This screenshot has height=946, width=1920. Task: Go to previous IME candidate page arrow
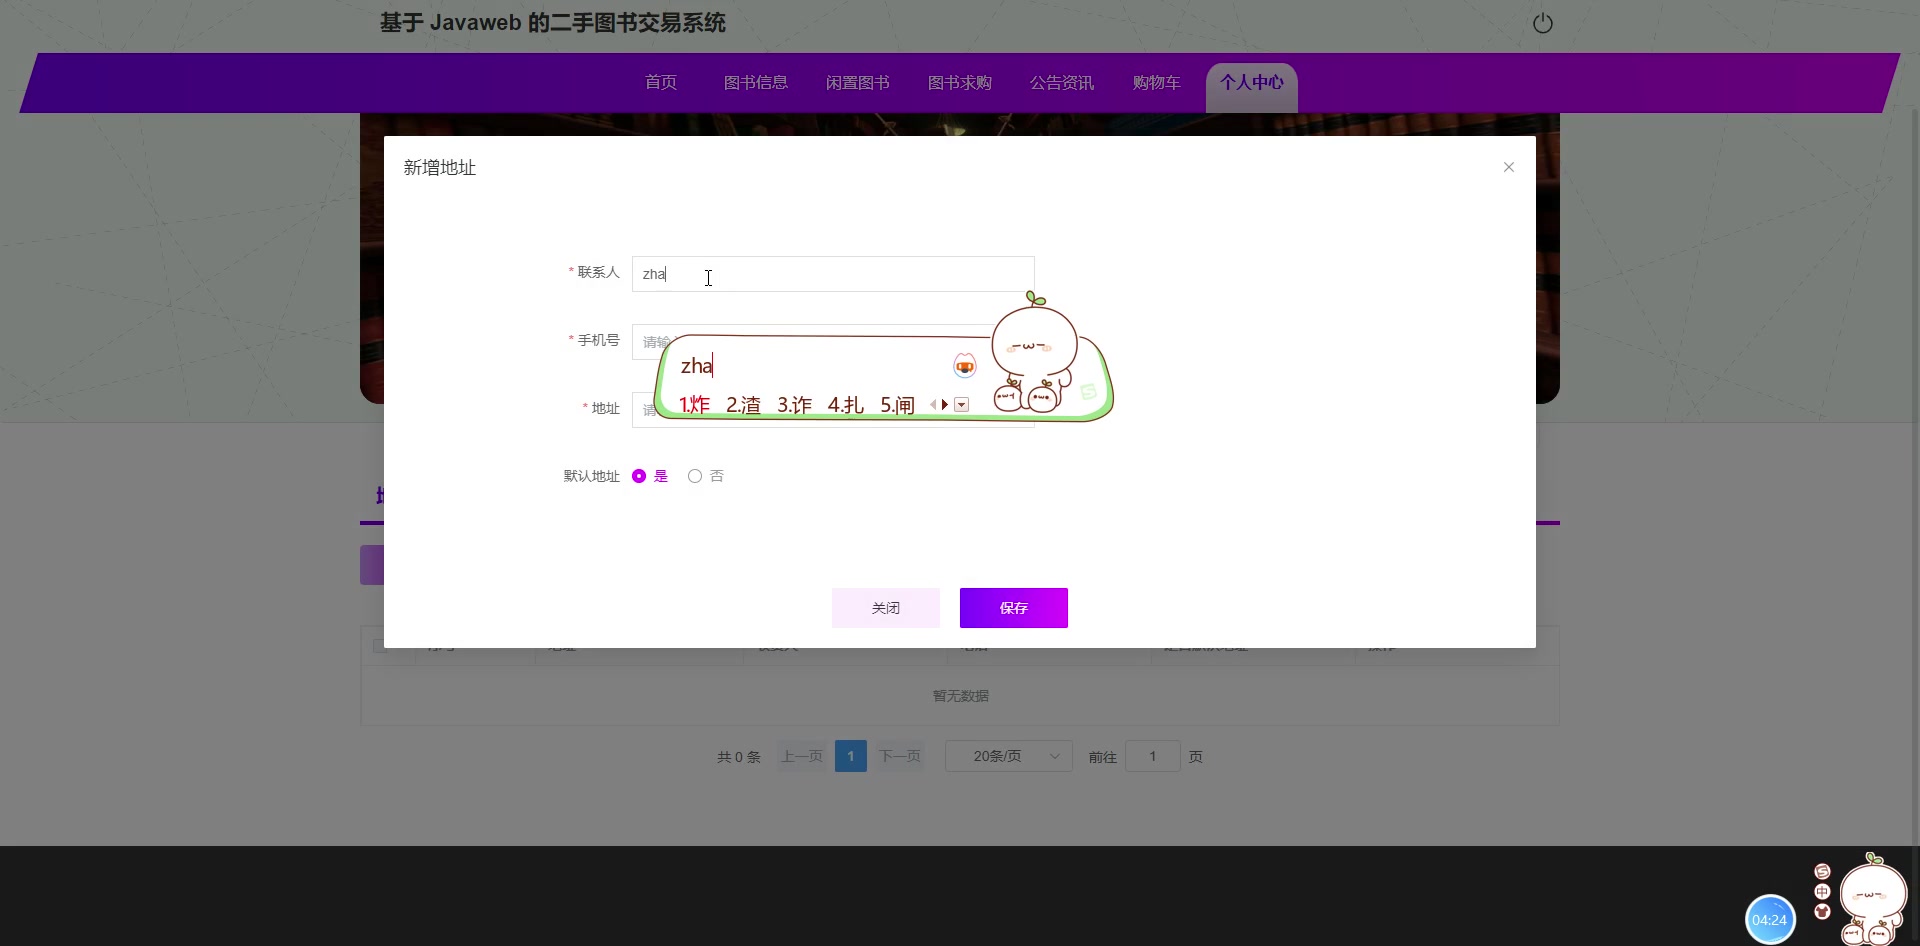point(933,405)
